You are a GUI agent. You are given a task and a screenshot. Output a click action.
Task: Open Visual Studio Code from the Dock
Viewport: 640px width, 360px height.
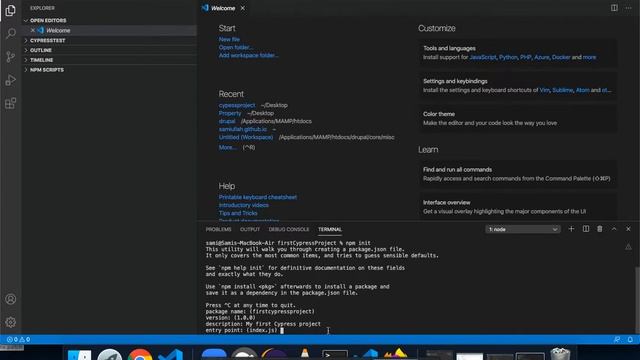coord(171,355)
